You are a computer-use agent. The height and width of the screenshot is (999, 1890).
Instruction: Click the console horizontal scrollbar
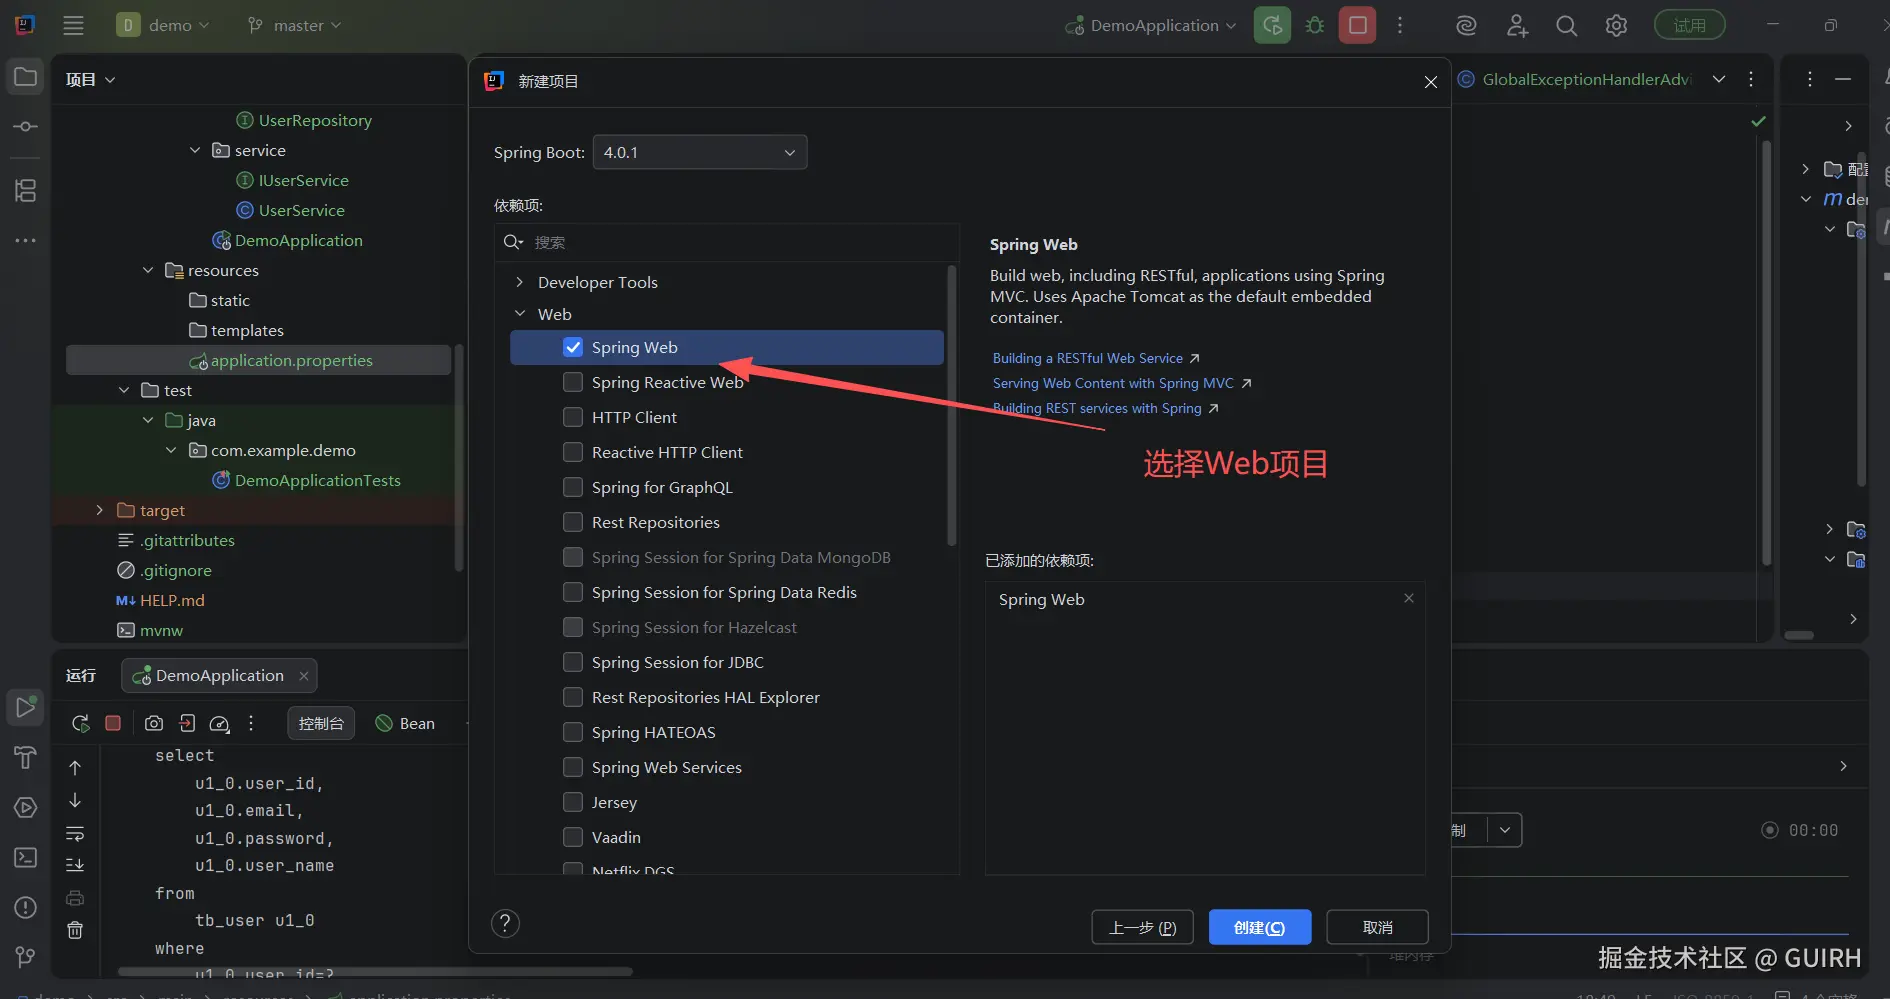point(375,971)
